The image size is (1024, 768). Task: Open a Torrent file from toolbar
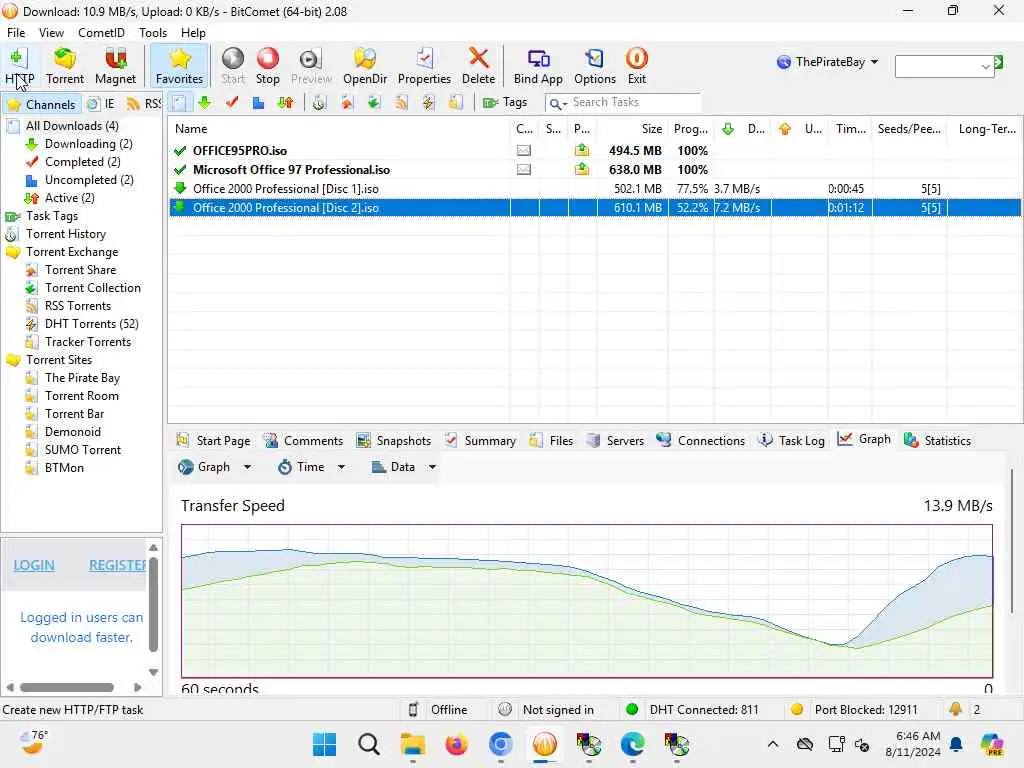(x=65, y=66)
